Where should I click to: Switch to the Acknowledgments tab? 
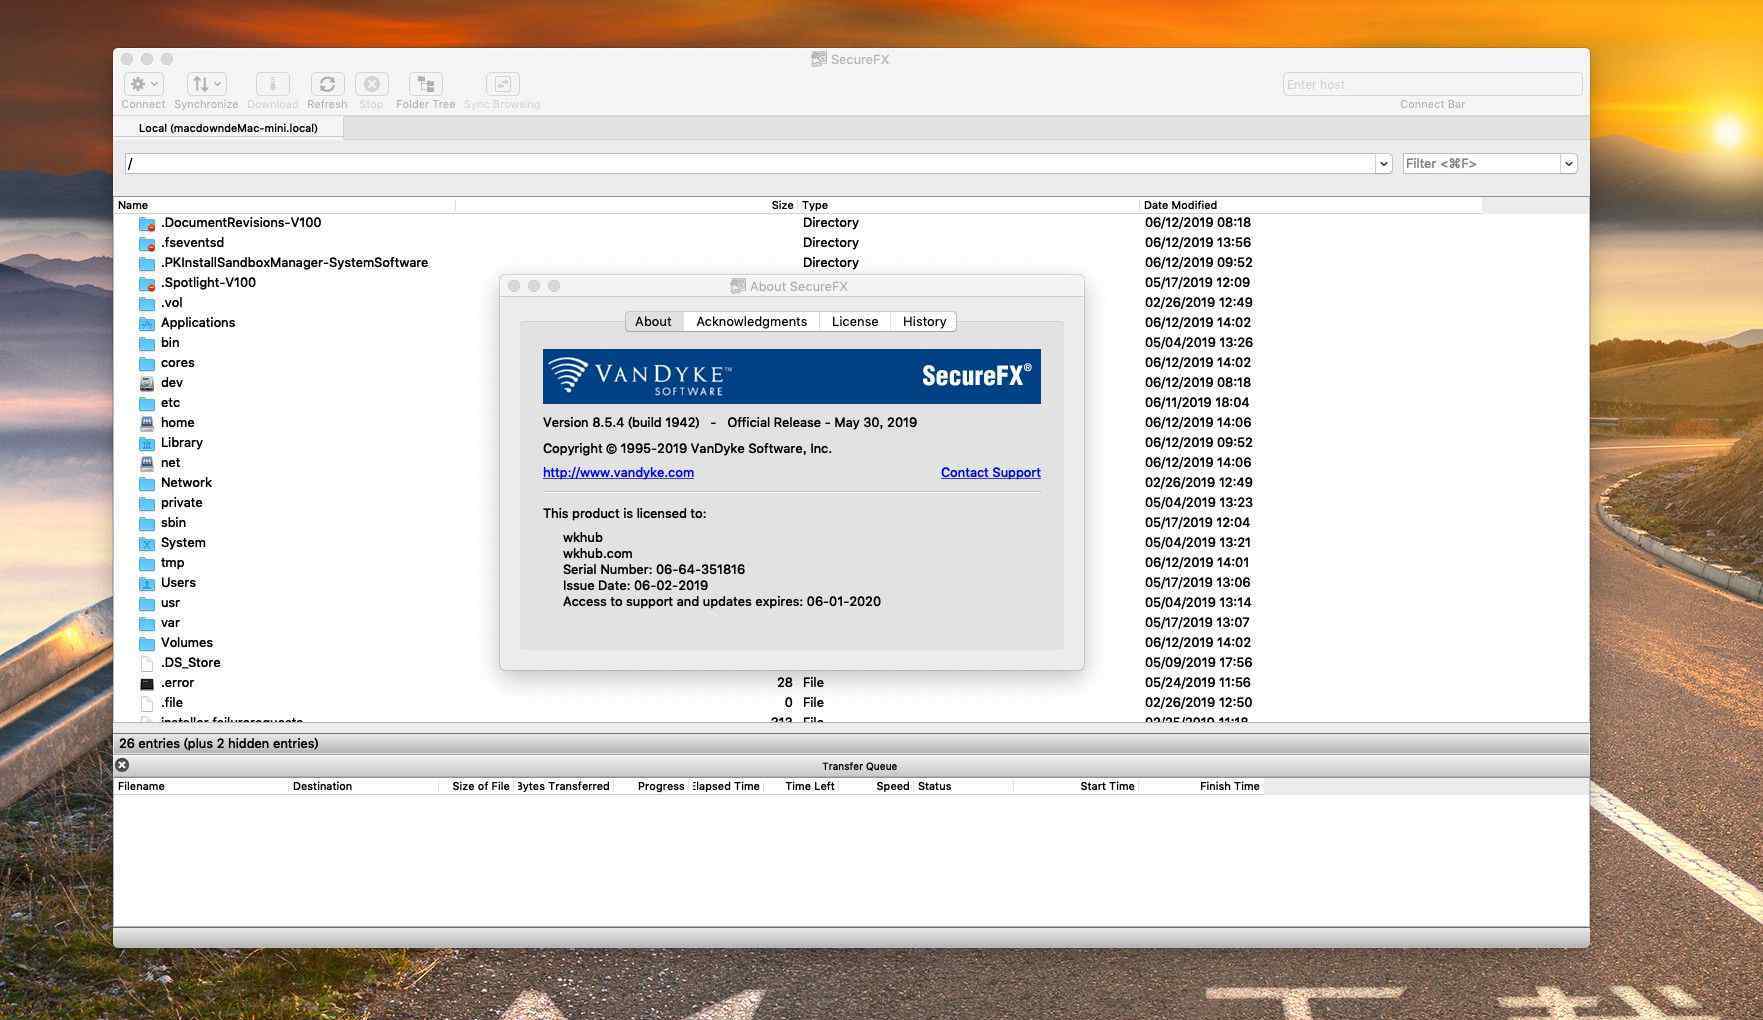click(751, 321)
